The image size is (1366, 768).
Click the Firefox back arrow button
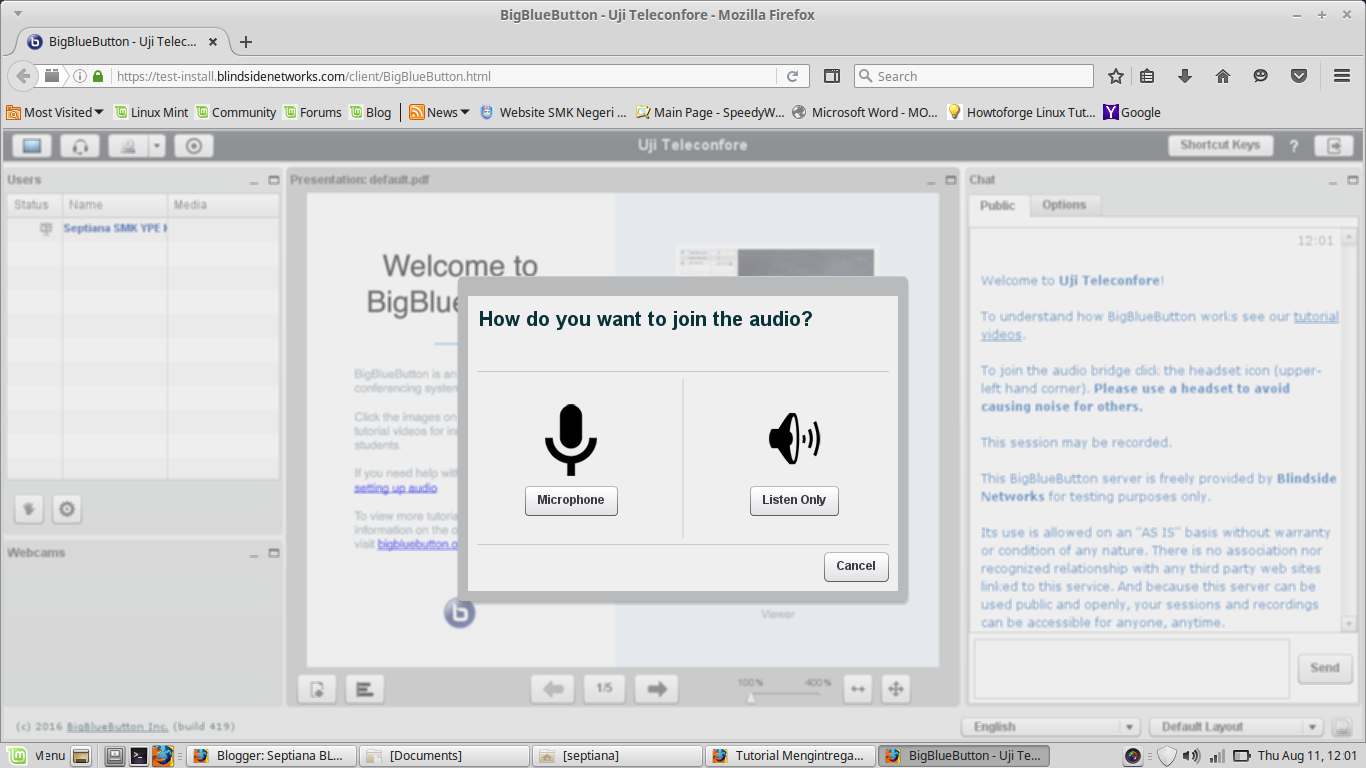coord(23,76)
